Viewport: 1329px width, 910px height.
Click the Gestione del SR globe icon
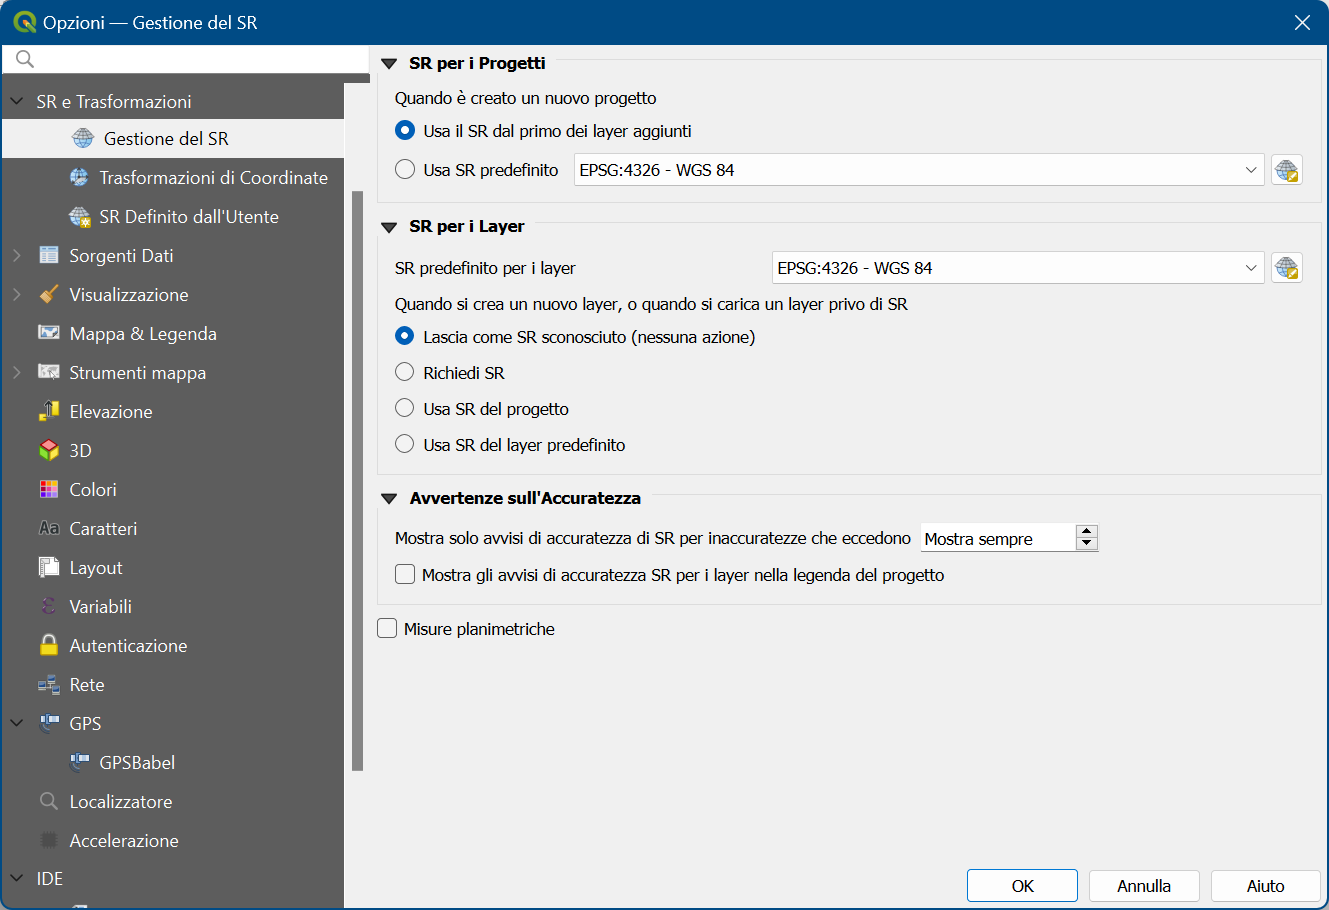[x=83, y=139]
